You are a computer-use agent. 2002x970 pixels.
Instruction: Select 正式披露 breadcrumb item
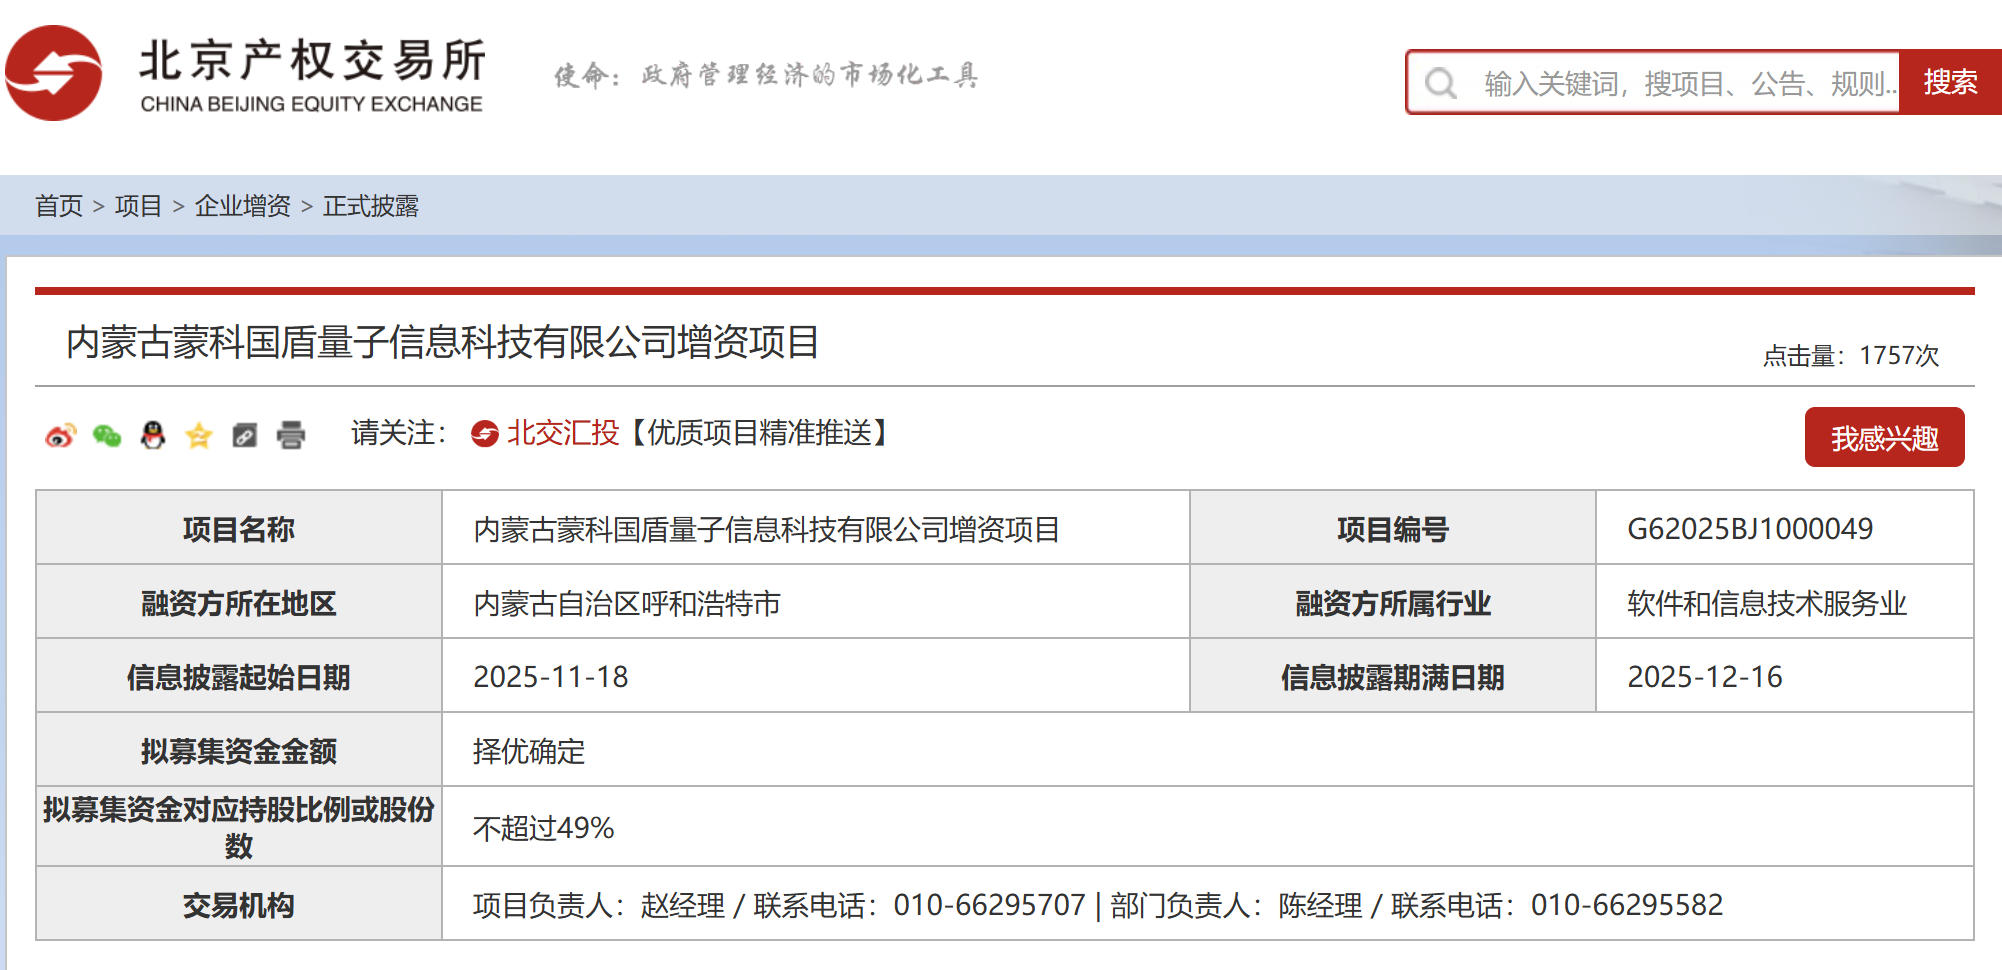click(370, 206)
